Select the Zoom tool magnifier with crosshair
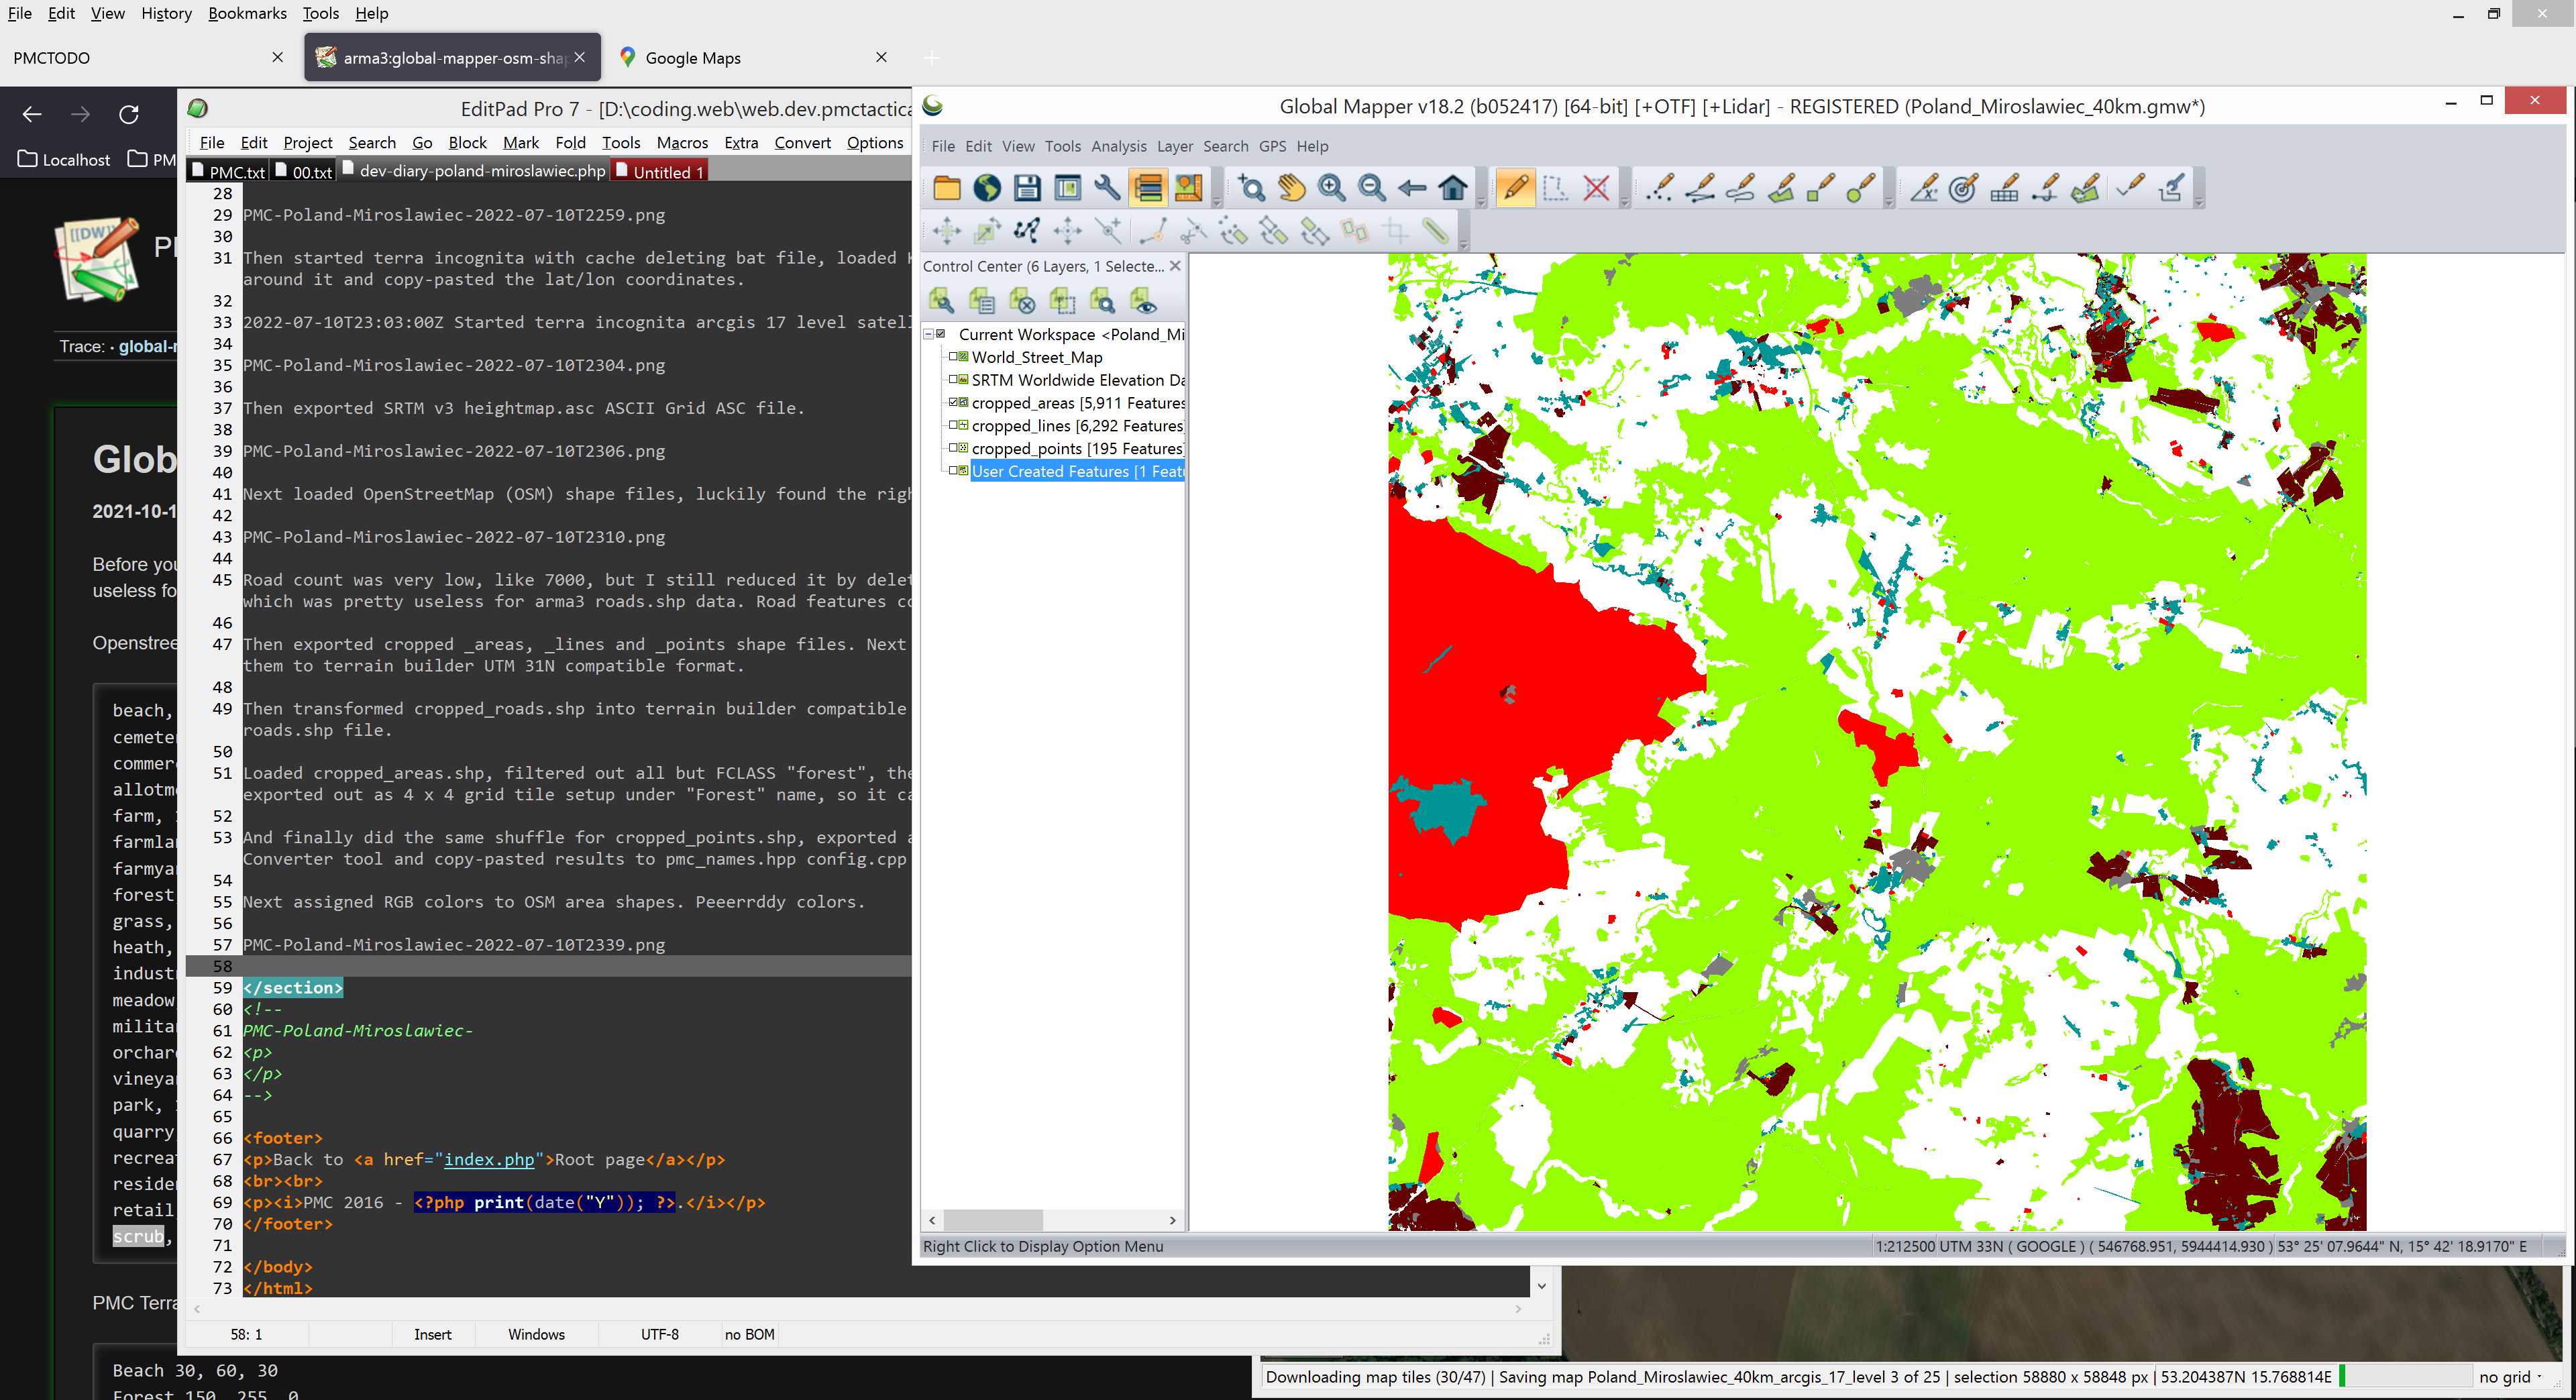 click(1250, 187)
